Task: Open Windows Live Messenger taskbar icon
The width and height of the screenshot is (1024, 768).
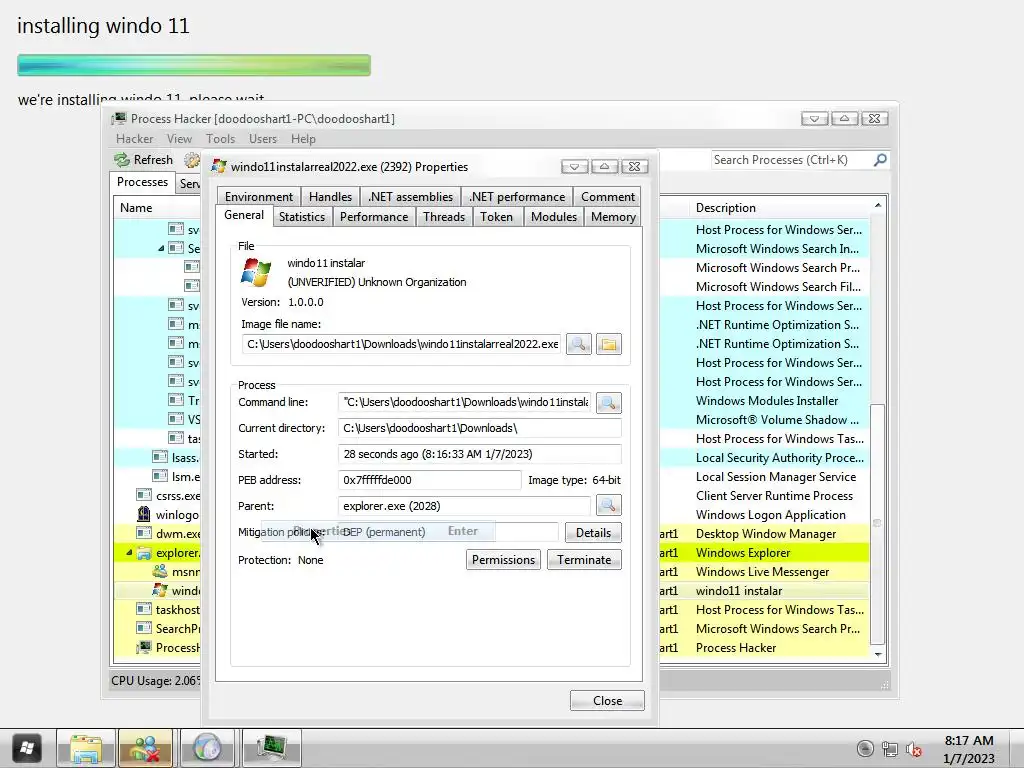Action: tap(145, 748)
